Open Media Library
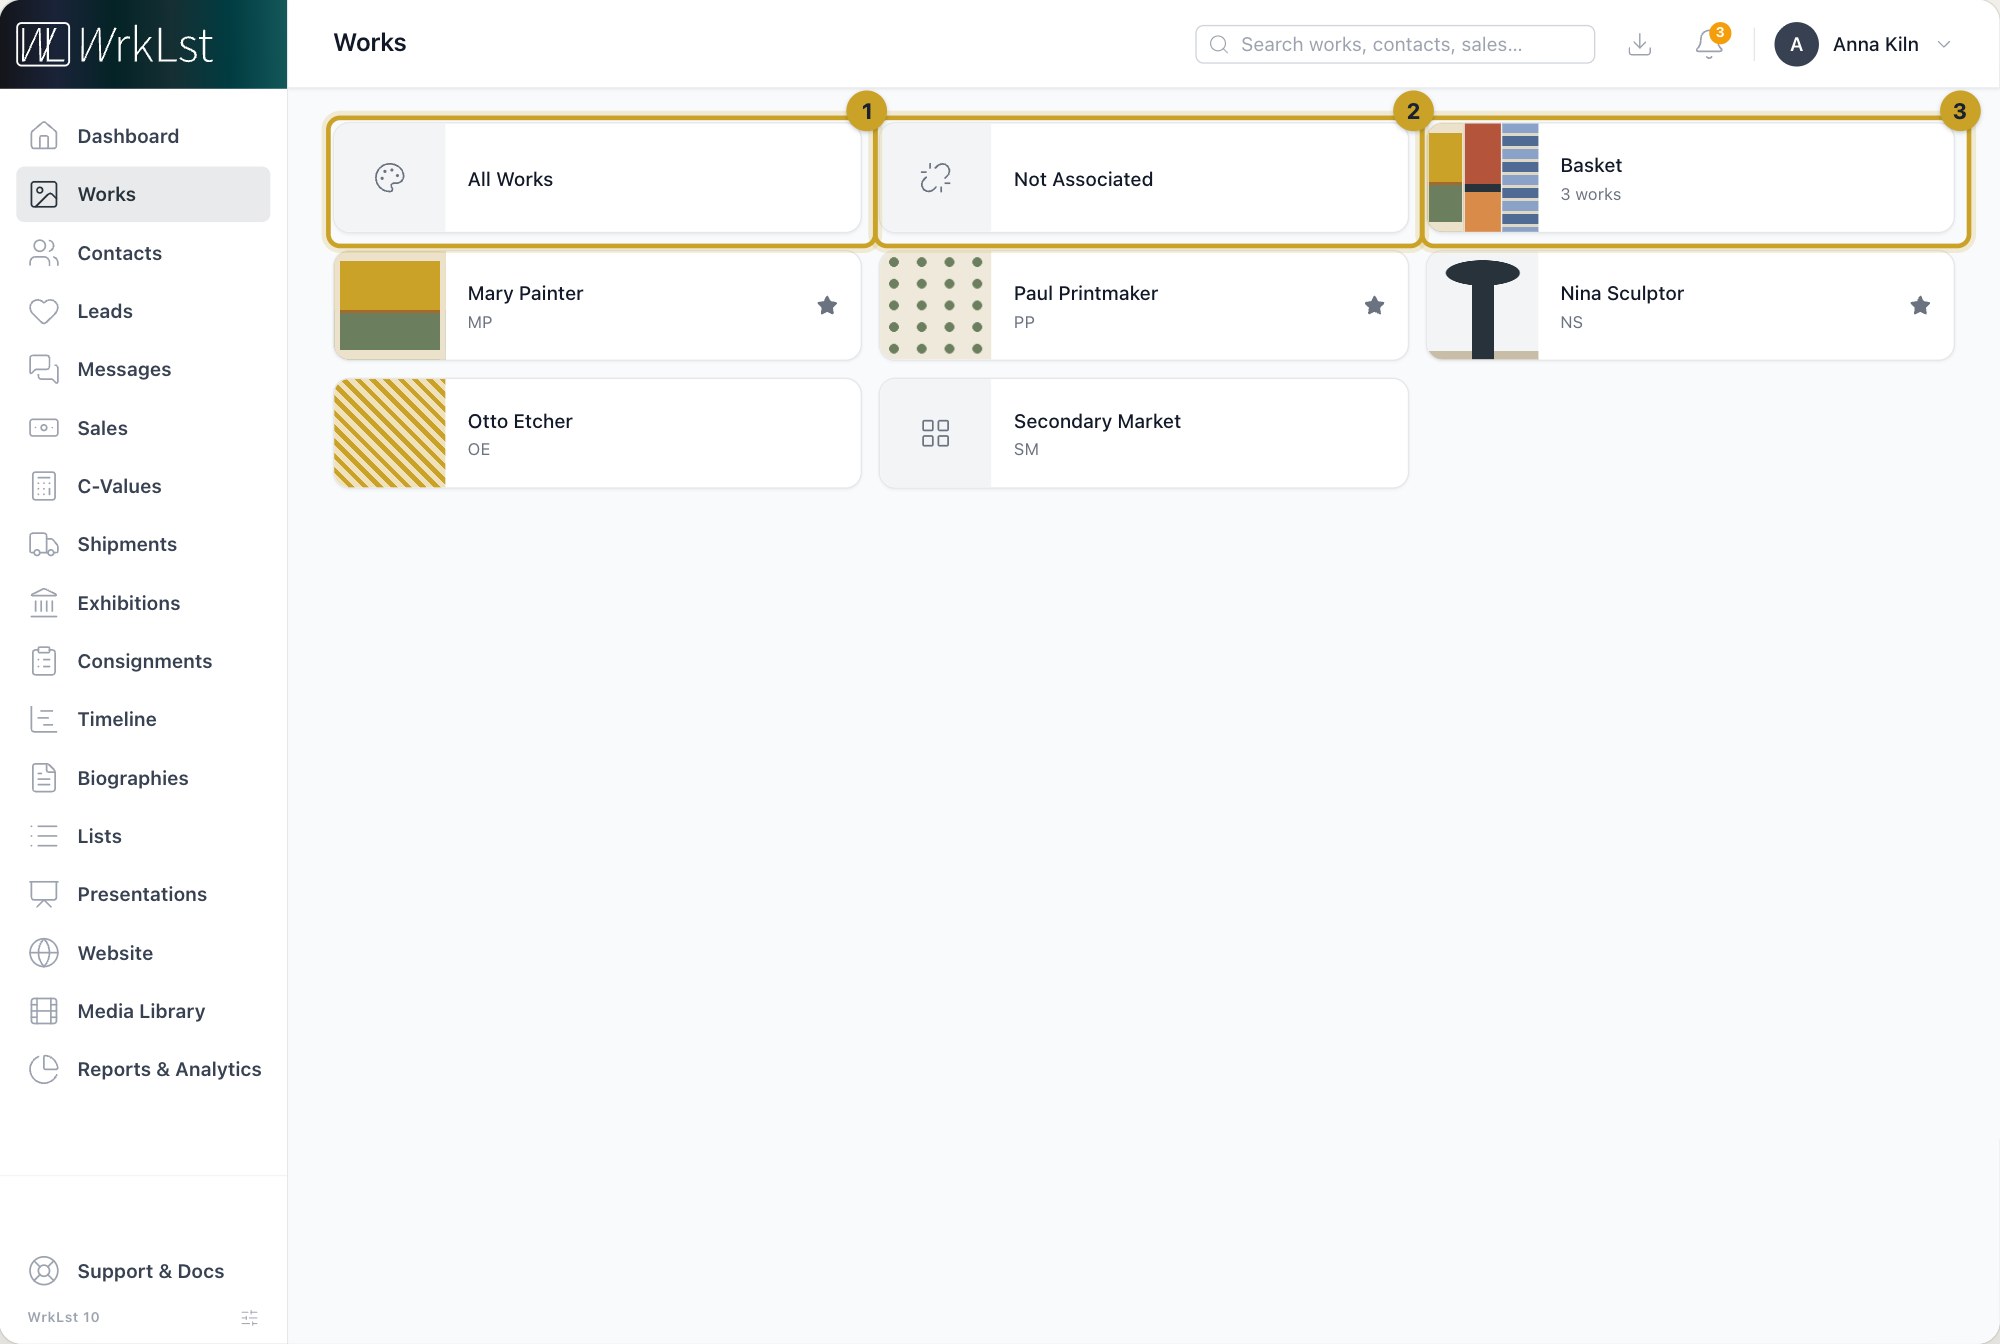Viewport: 2000px width, 1344px height. [x=143, y=1011]
